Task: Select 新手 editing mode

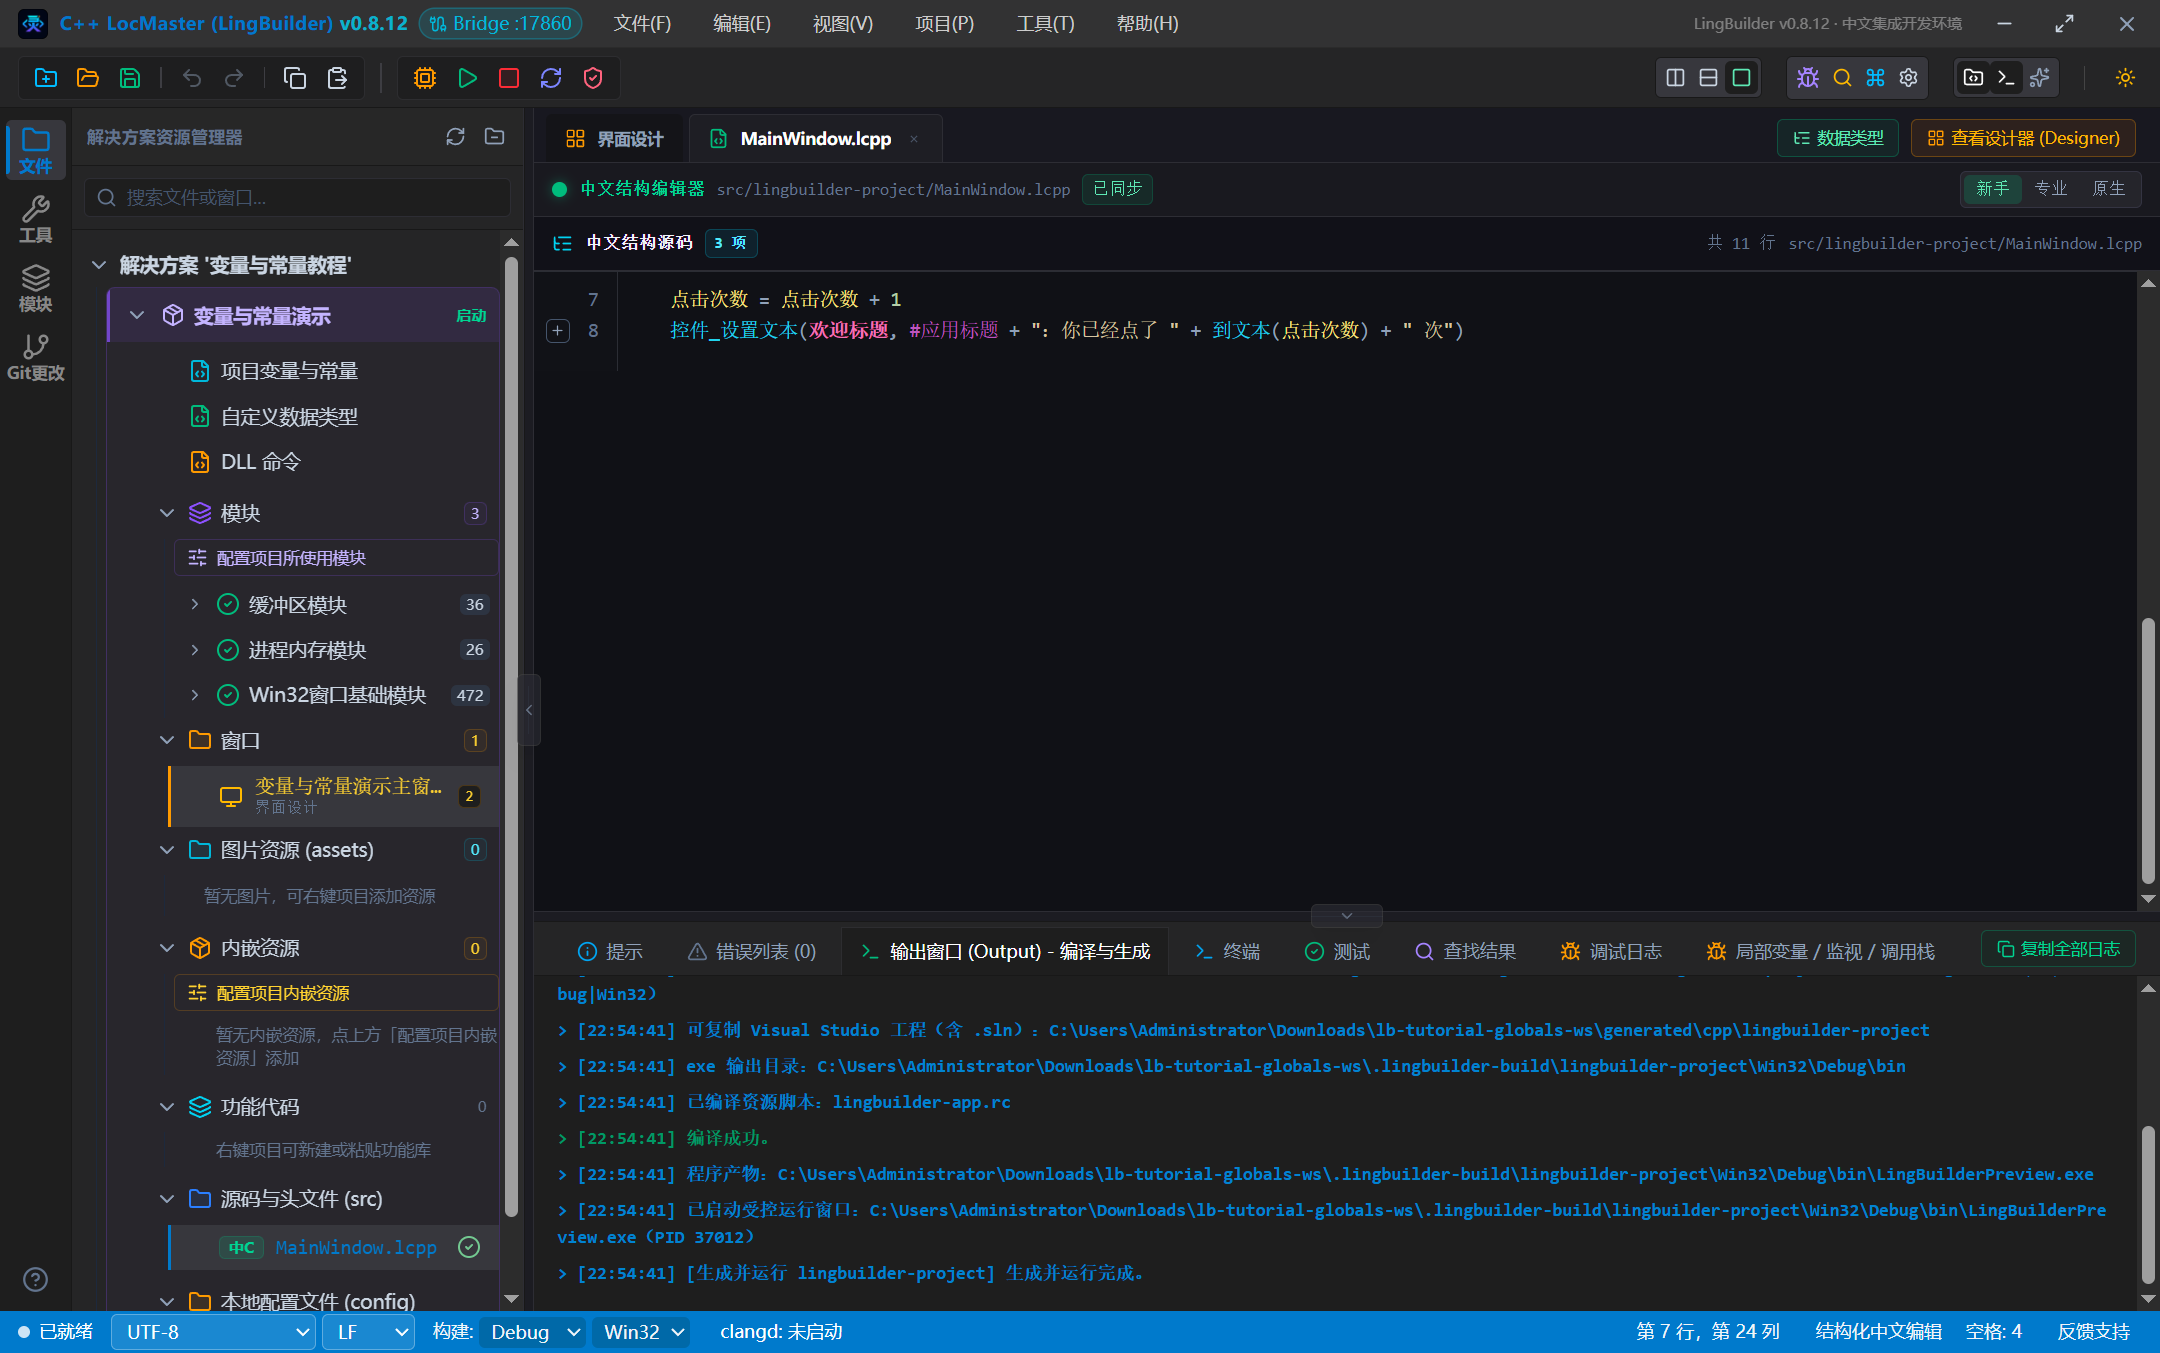Action: [x=1992, y=188]
